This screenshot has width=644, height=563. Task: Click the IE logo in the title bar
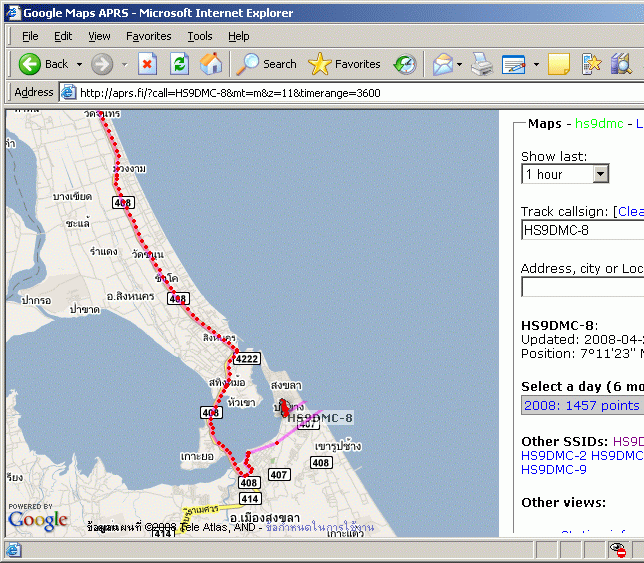(x=13, y=13)
